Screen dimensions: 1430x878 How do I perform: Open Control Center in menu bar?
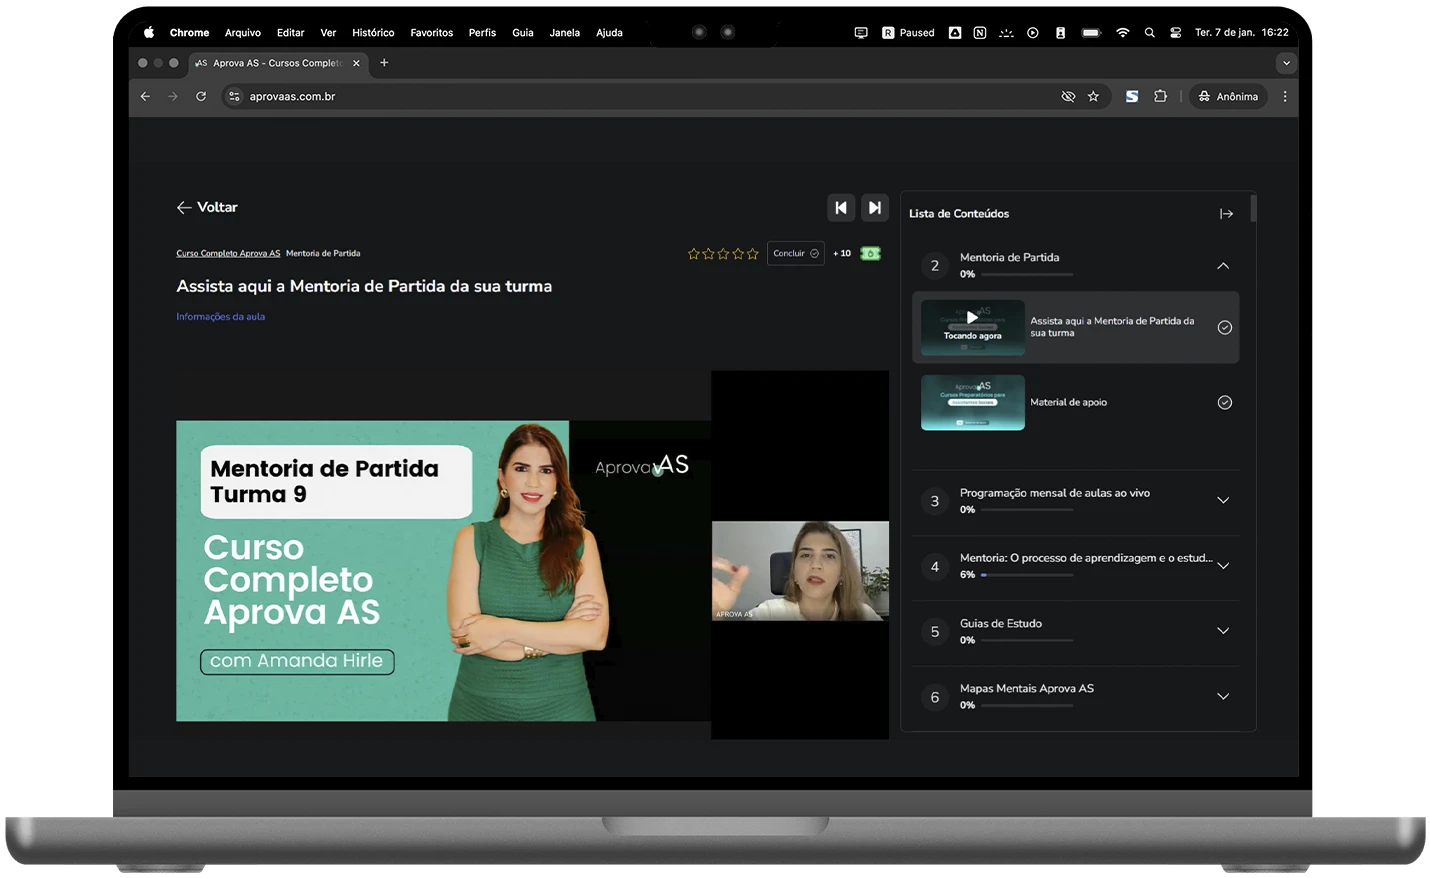(1176, 33)
